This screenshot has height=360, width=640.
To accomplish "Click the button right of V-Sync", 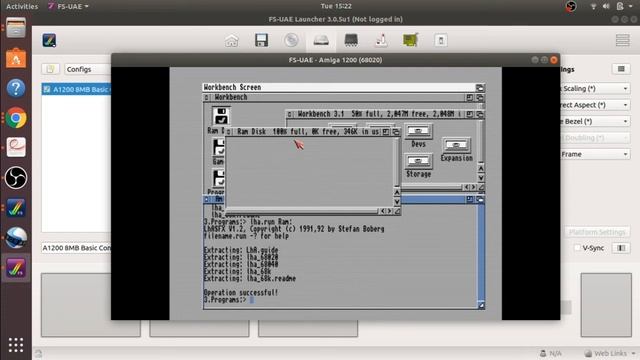I will (x=621, y=248).
